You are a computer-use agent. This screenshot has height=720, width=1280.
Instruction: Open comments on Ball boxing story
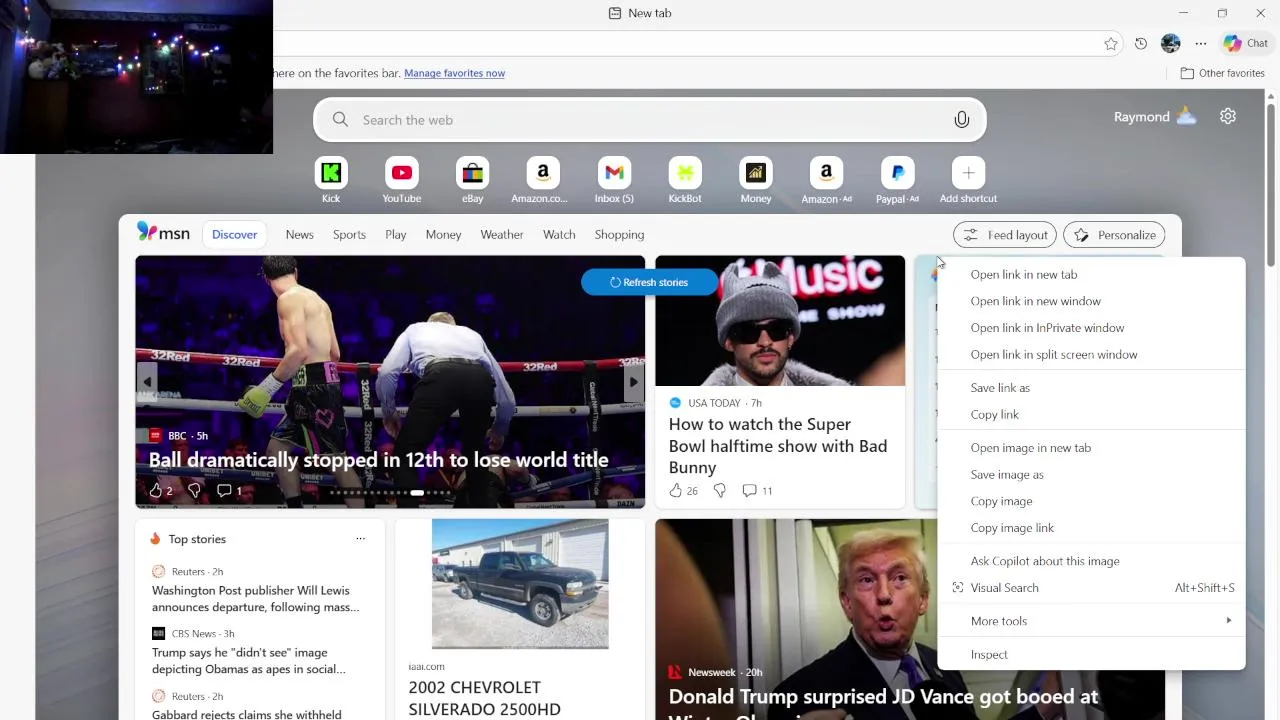tap(225, 490)
